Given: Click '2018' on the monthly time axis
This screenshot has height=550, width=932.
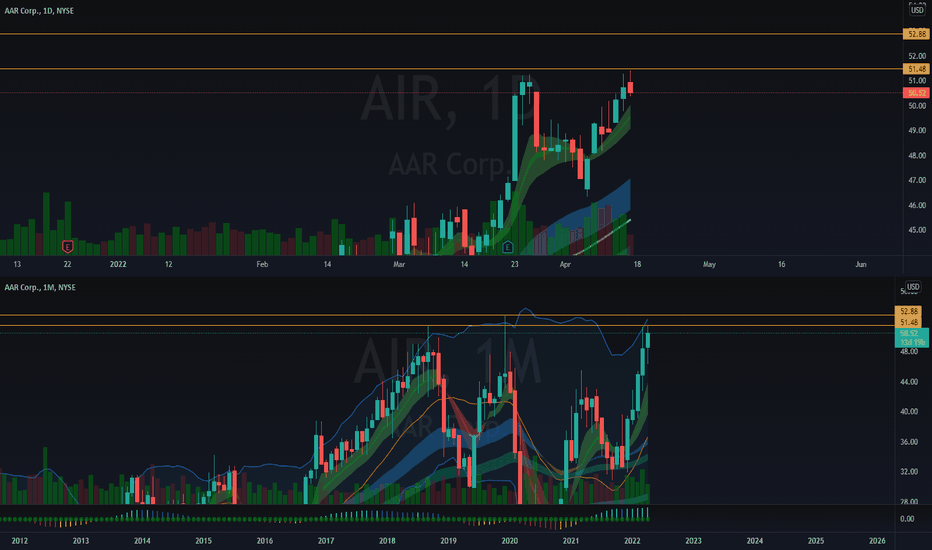Looking at the screenshot, I should pos(387,540).
